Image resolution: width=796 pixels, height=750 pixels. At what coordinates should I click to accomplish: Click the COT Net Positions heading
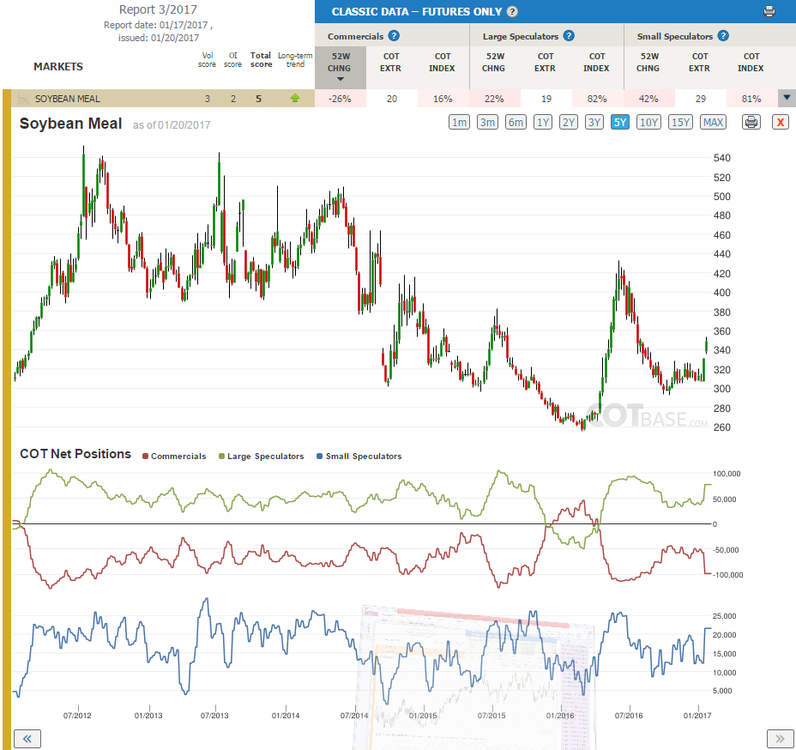[x=75, y=453]
